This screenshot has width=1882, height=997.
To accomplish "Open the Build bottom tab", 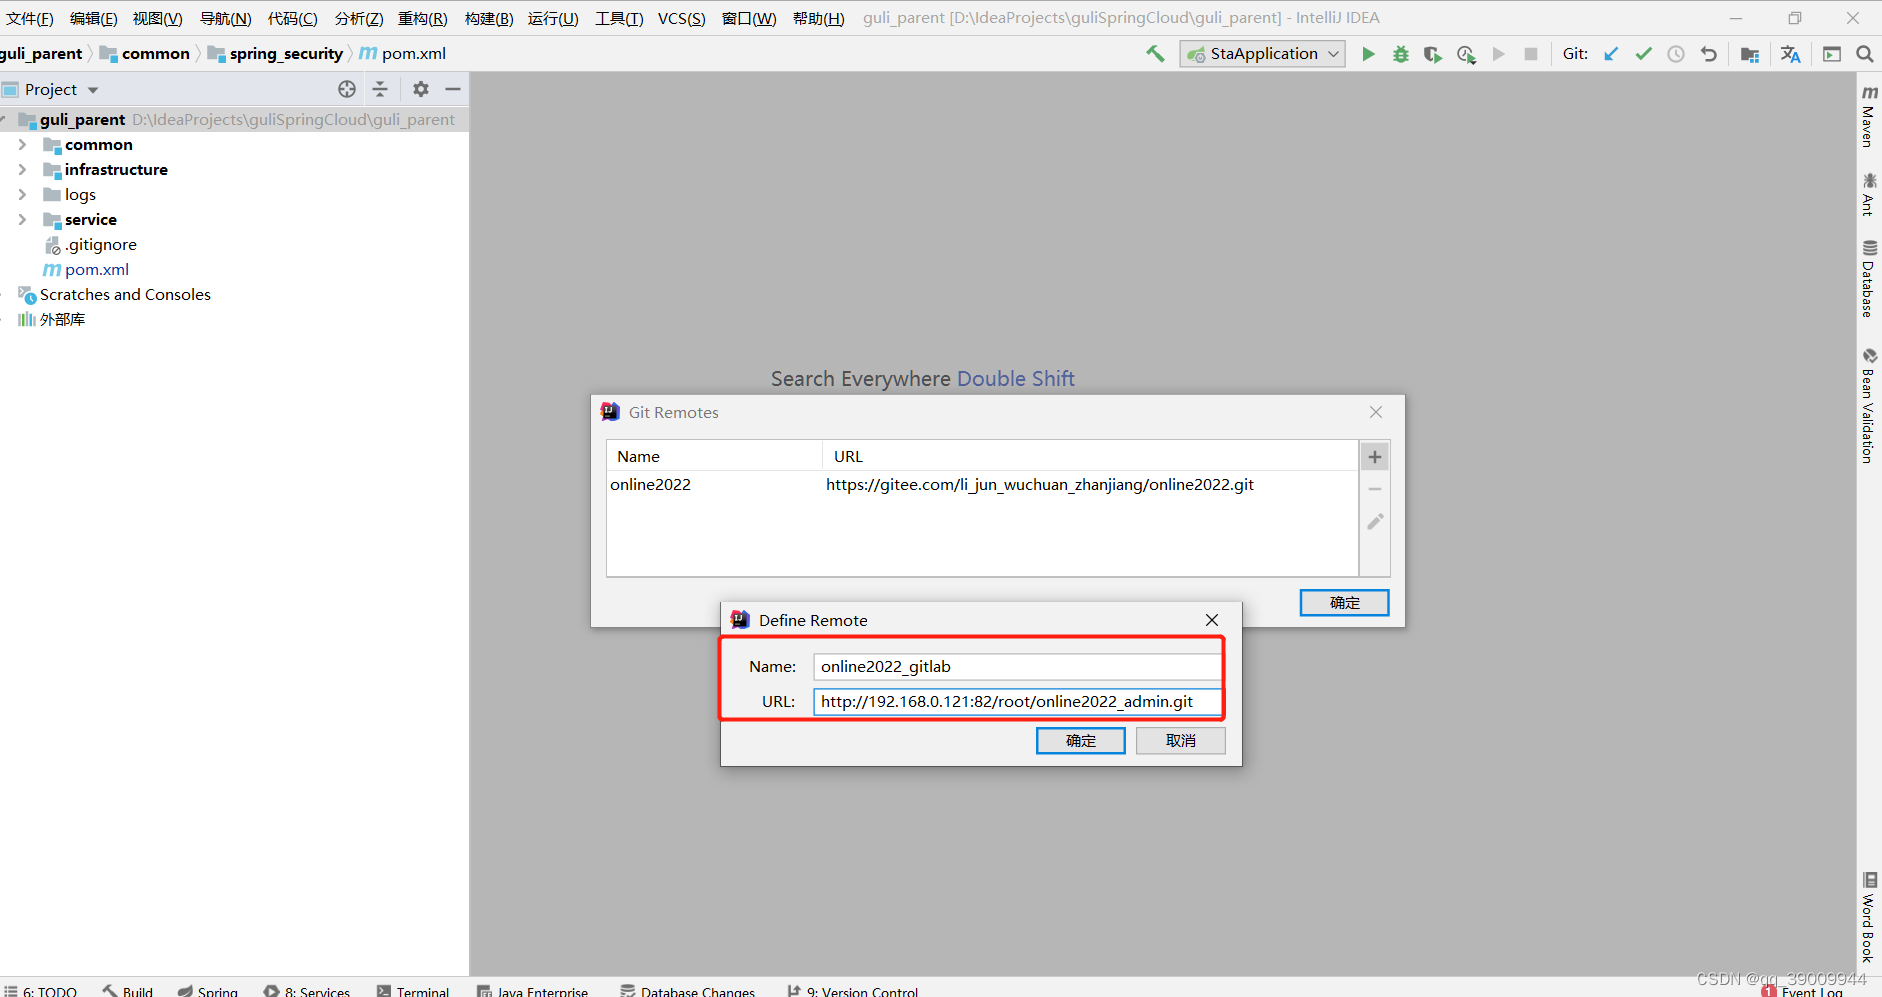I will point(128,991).
